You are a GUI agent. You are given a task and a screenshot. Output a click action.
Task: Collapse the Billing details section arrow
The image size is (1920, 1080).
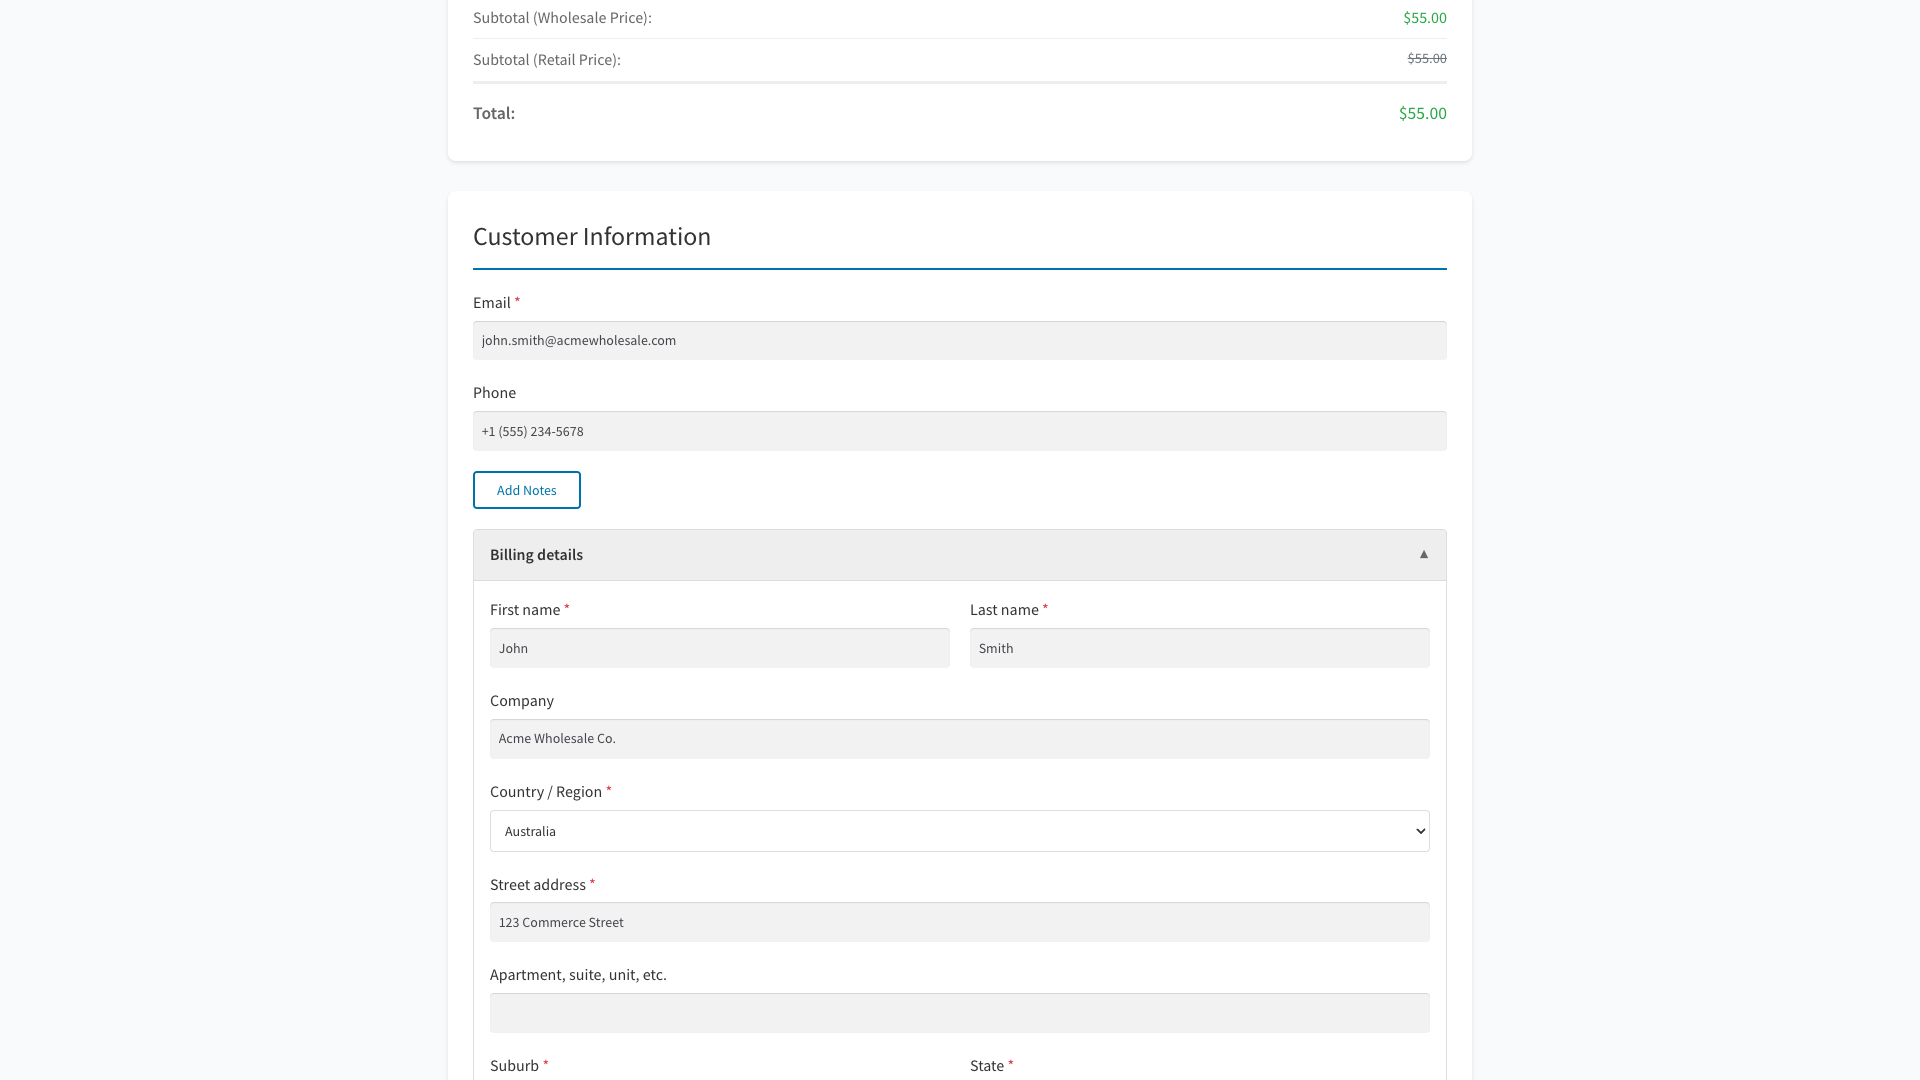click(x=1423, y=554)
